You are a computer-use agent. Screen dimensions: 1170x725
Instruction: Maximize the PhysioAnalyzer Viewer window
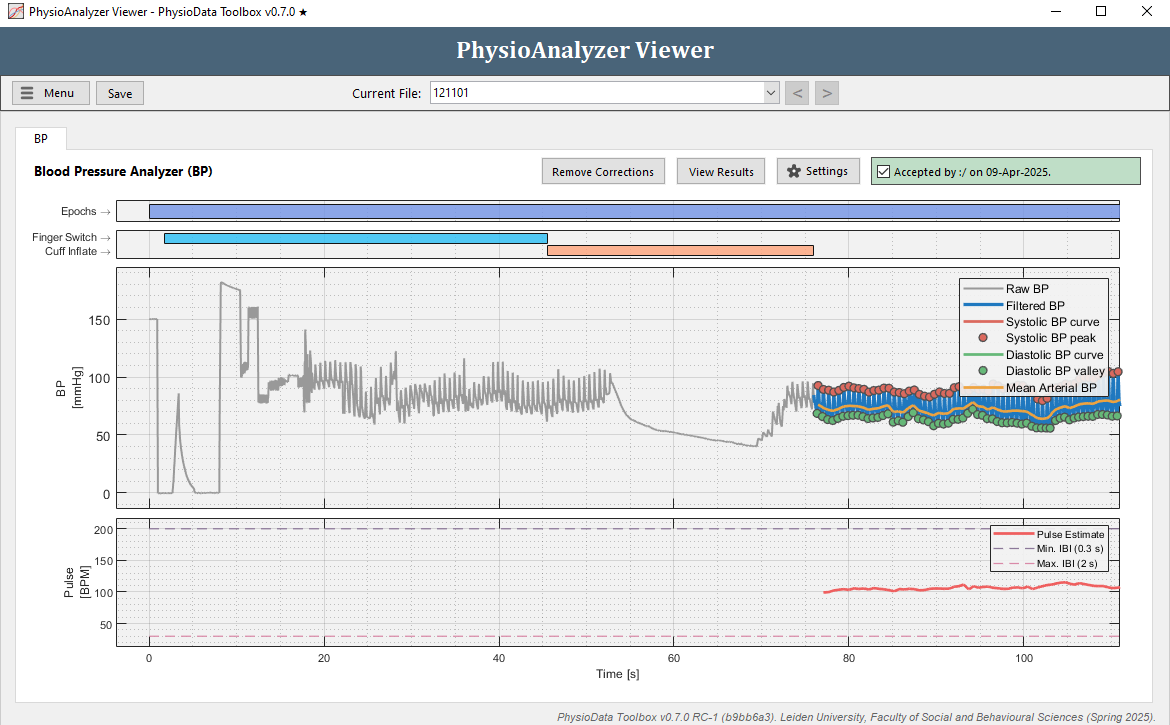coord(1101,12)
